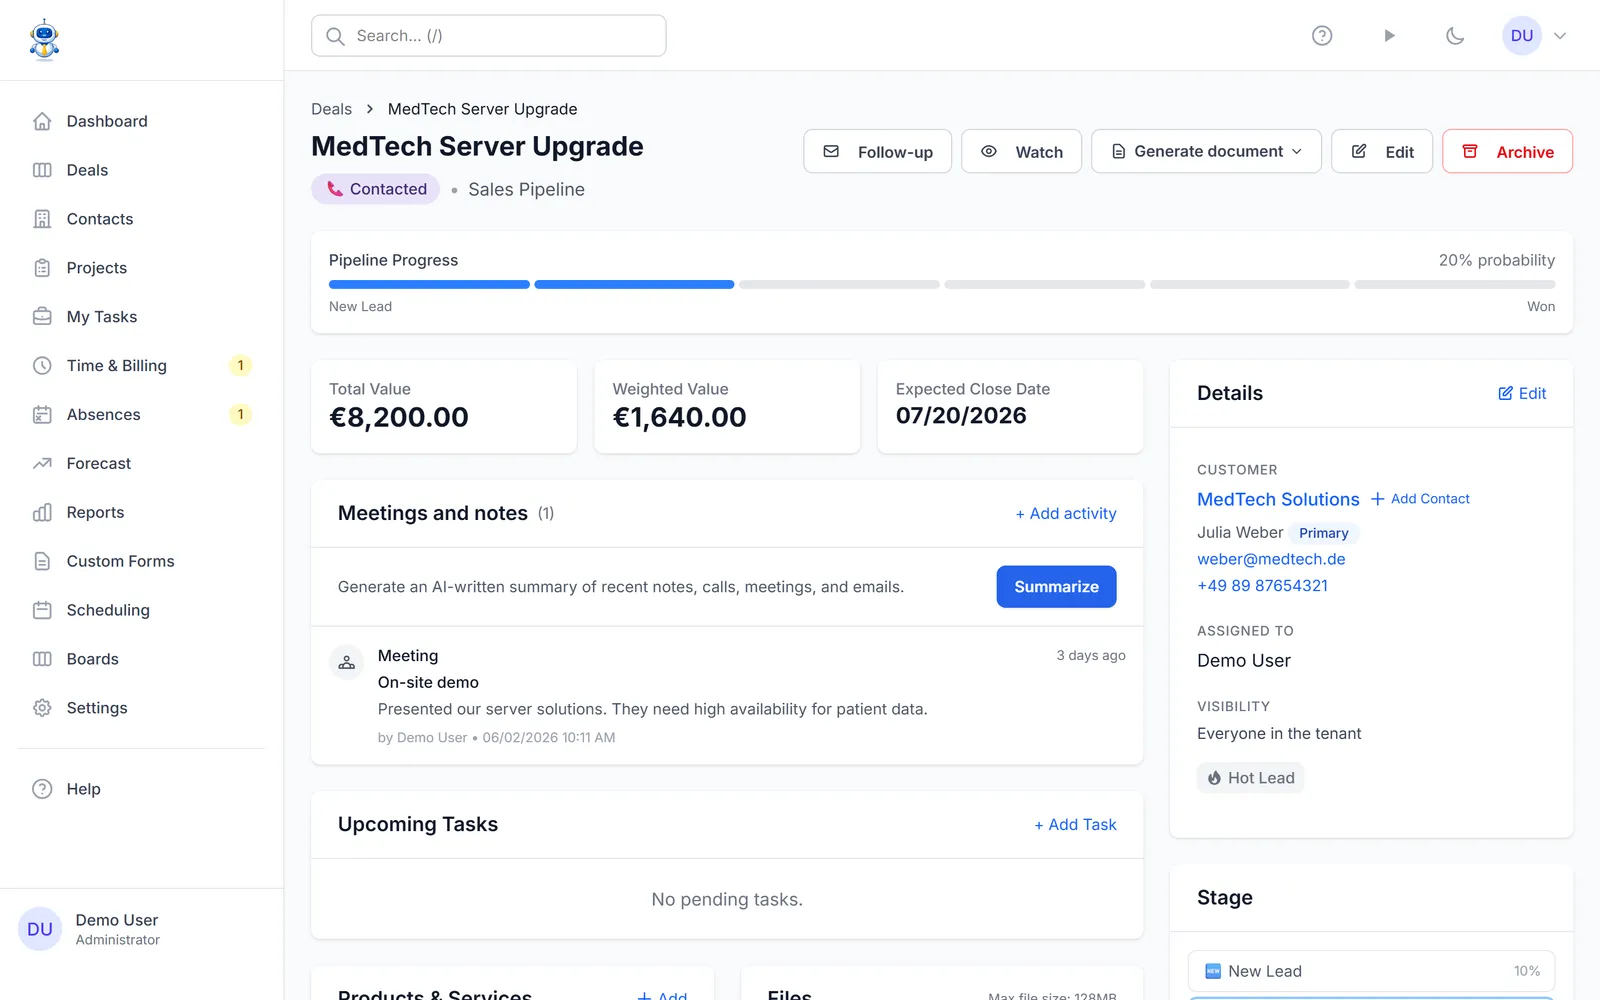Focus the Search input field

[488, 36]
